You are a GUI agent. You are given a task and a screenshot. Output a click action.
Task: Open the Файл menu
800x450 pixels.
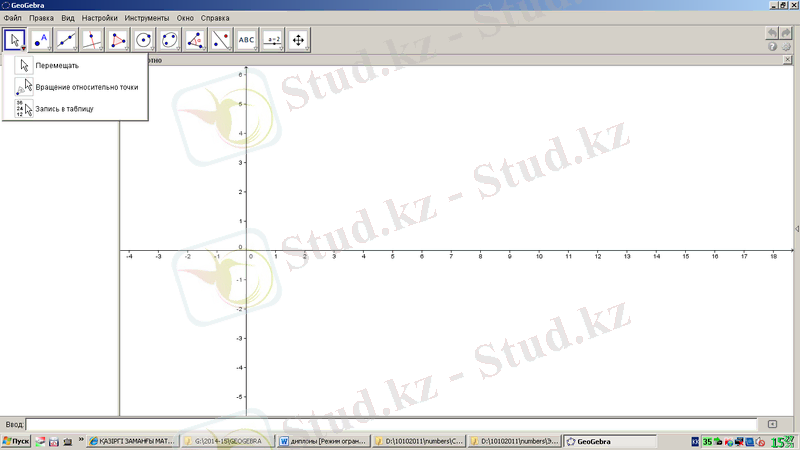13,18
